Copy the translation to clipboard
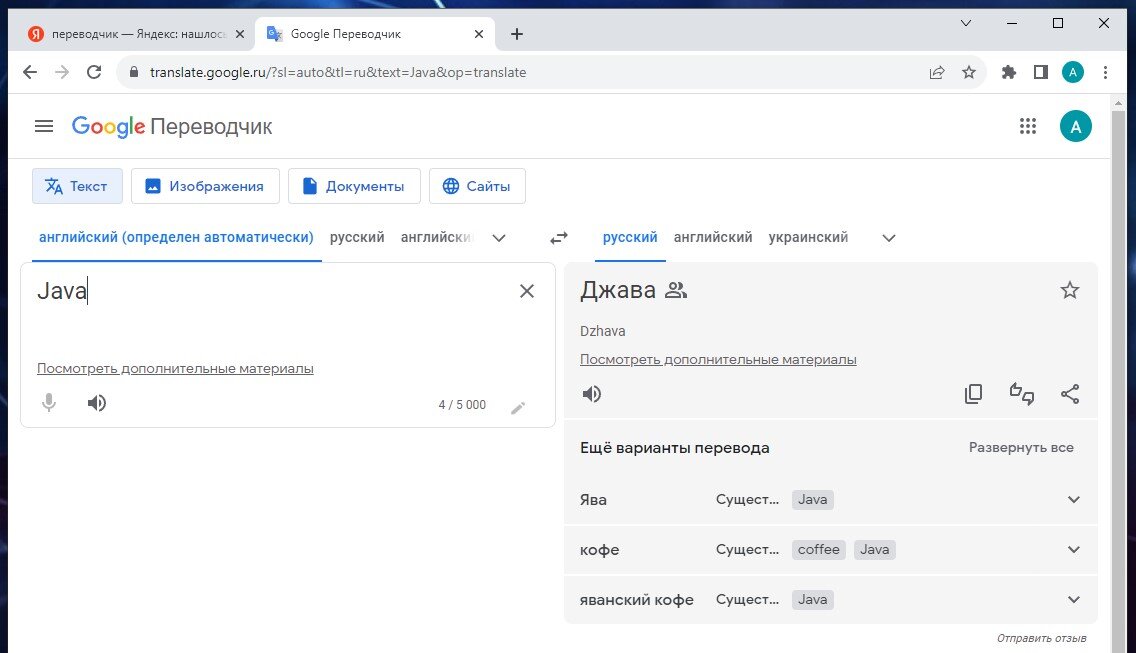 coord(973,394)
